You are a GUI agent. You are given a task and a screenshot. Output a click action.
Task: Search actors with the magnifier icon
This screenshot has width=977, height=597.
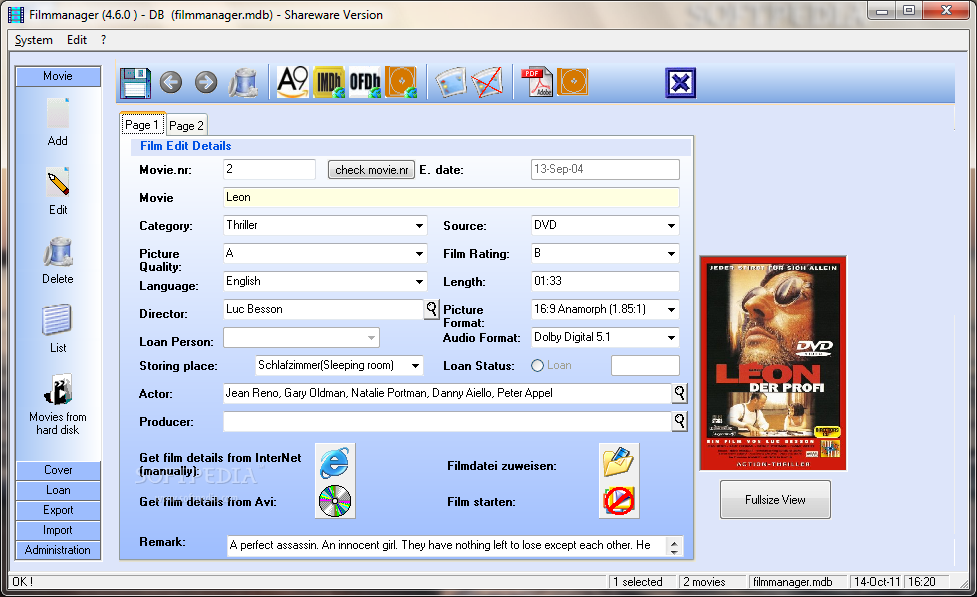pyautogui.click(x=679, y=393)
